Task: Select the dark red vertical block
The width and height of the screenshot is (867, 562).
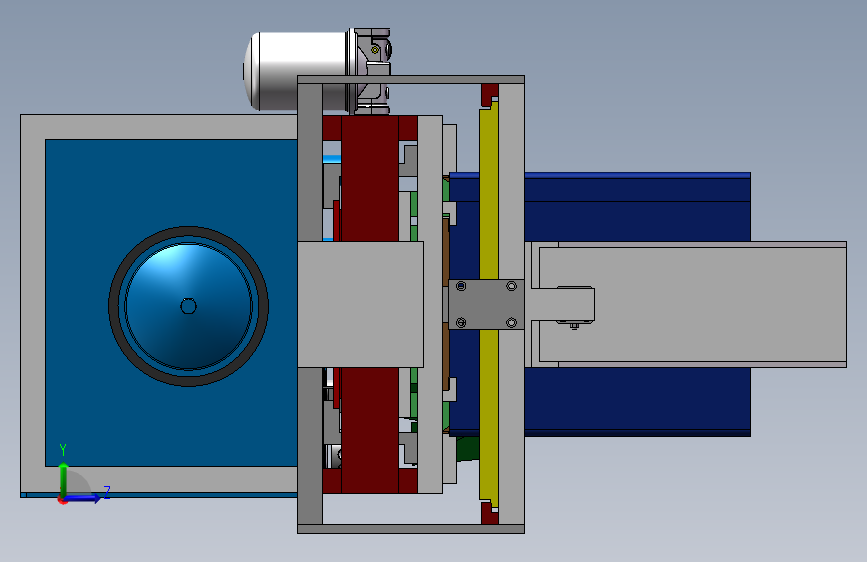Action: 370,180
